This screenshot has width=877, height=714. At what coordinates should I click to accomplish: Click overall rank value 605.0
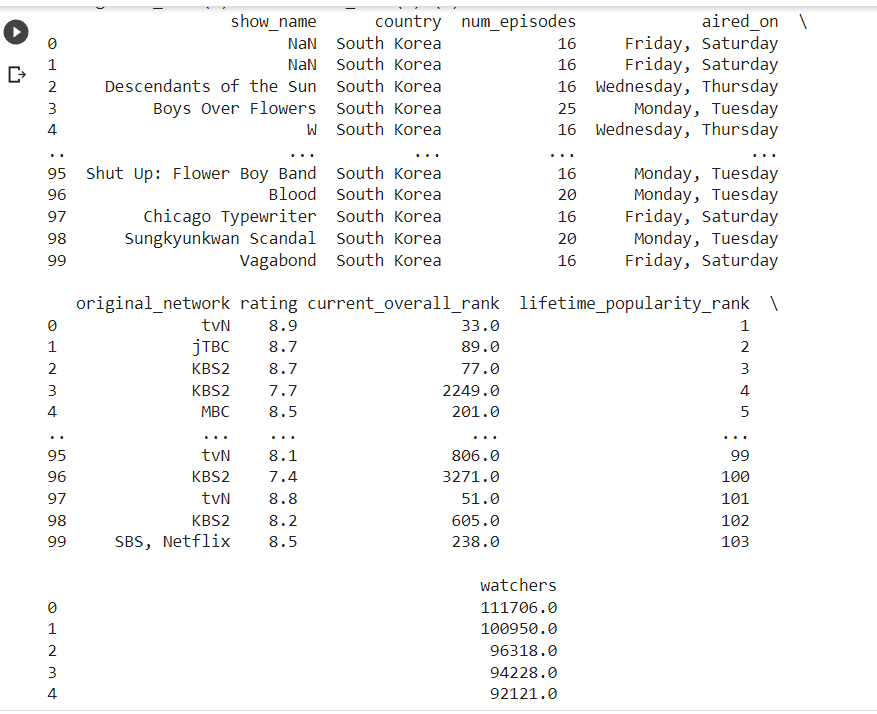tap(475, 521)
